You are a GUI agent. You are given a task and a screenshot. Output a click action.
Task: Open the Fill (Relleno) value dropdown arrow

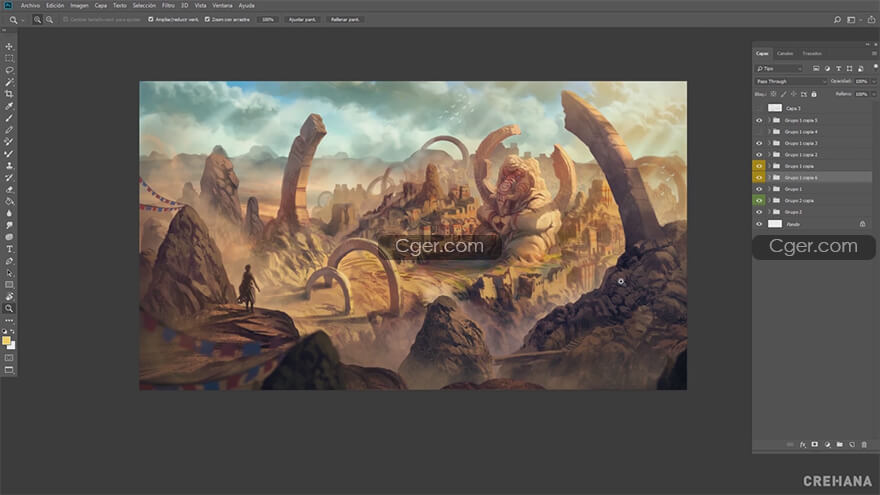tap(874, 94)
